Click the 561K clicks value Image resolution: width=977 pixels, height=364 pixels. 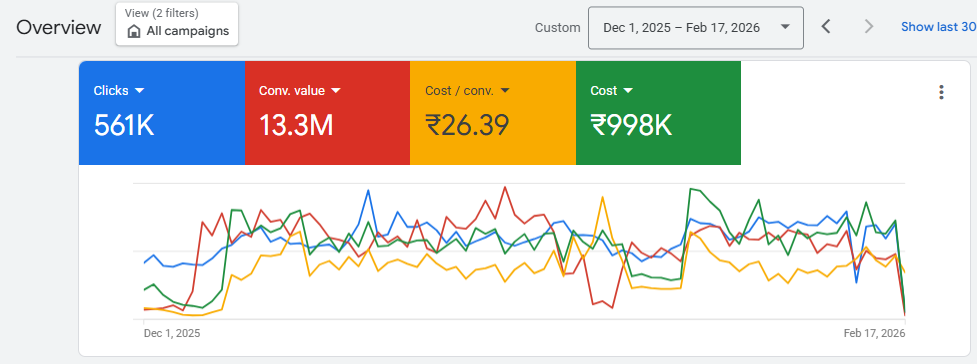click(x=123, y=125)
